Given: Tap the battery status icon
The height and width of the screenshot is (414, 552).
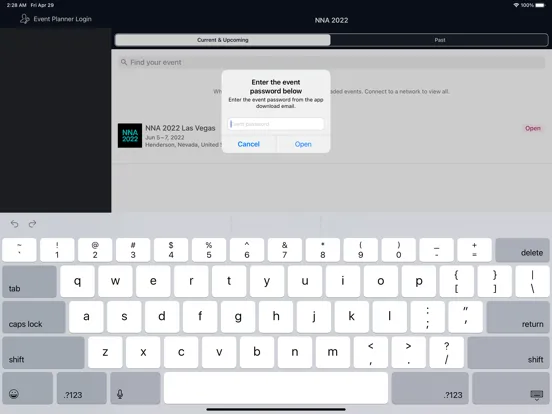Looking at the screenshot, I should click(540, 5).
